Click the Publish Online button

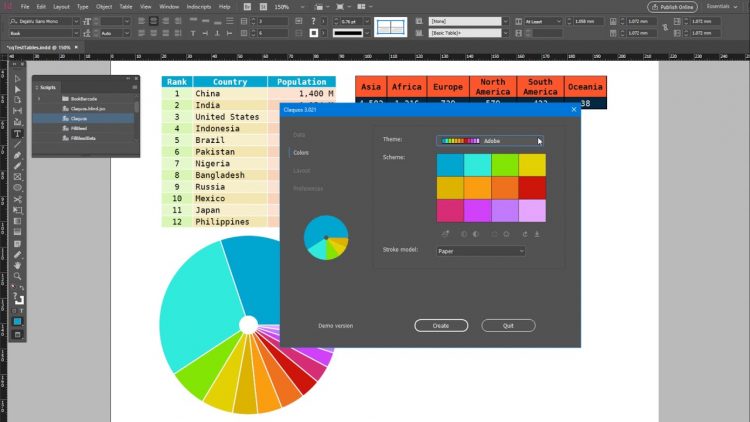(x=673, y=7)
